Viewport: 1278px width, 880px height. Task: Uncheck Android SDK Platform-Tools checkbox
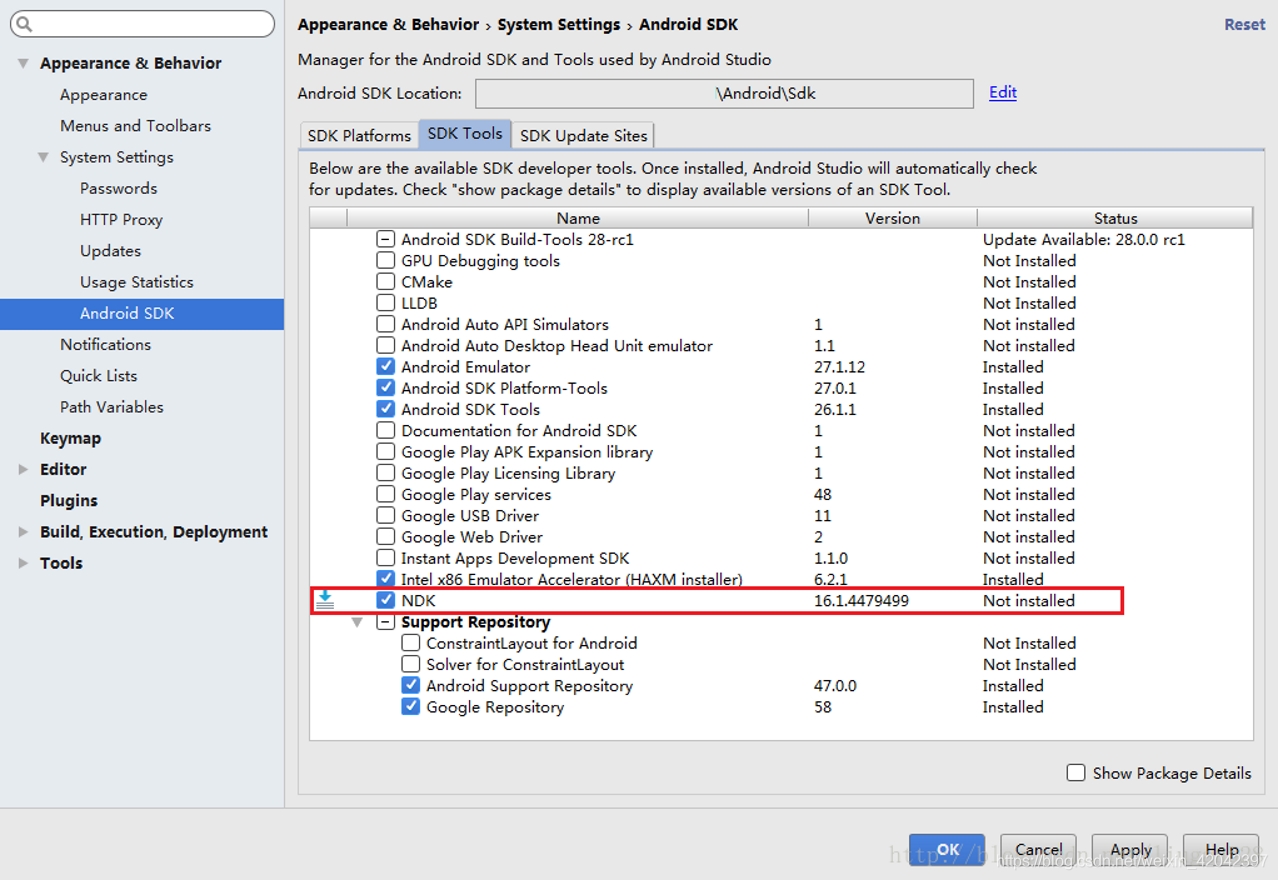(x=385, y=388)
